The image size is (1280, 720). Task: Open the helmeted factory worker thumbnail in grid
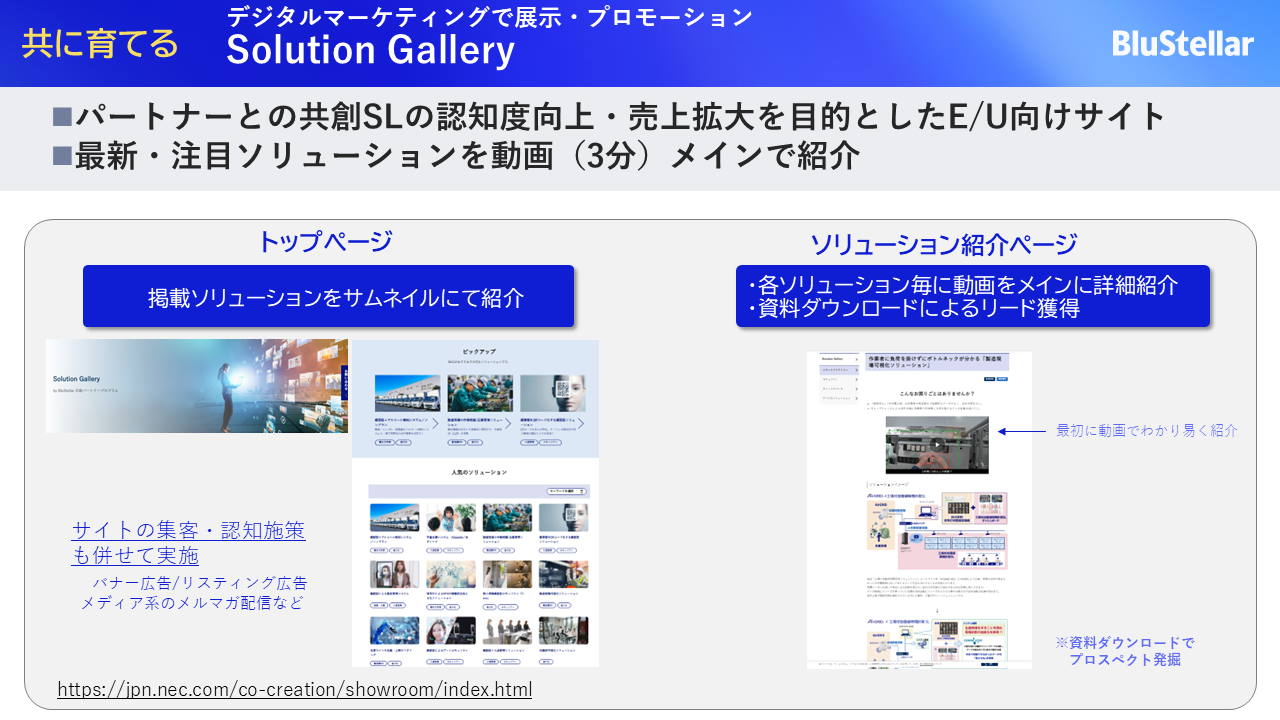(x=563, y=574)
